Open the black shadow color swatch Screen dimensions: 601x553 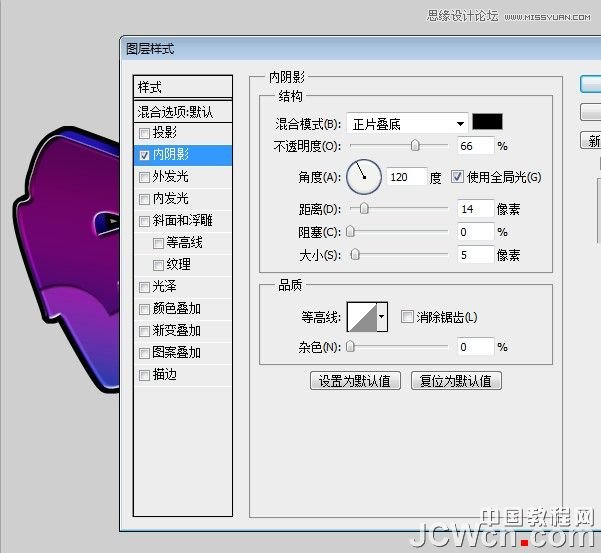coord(487,122)
